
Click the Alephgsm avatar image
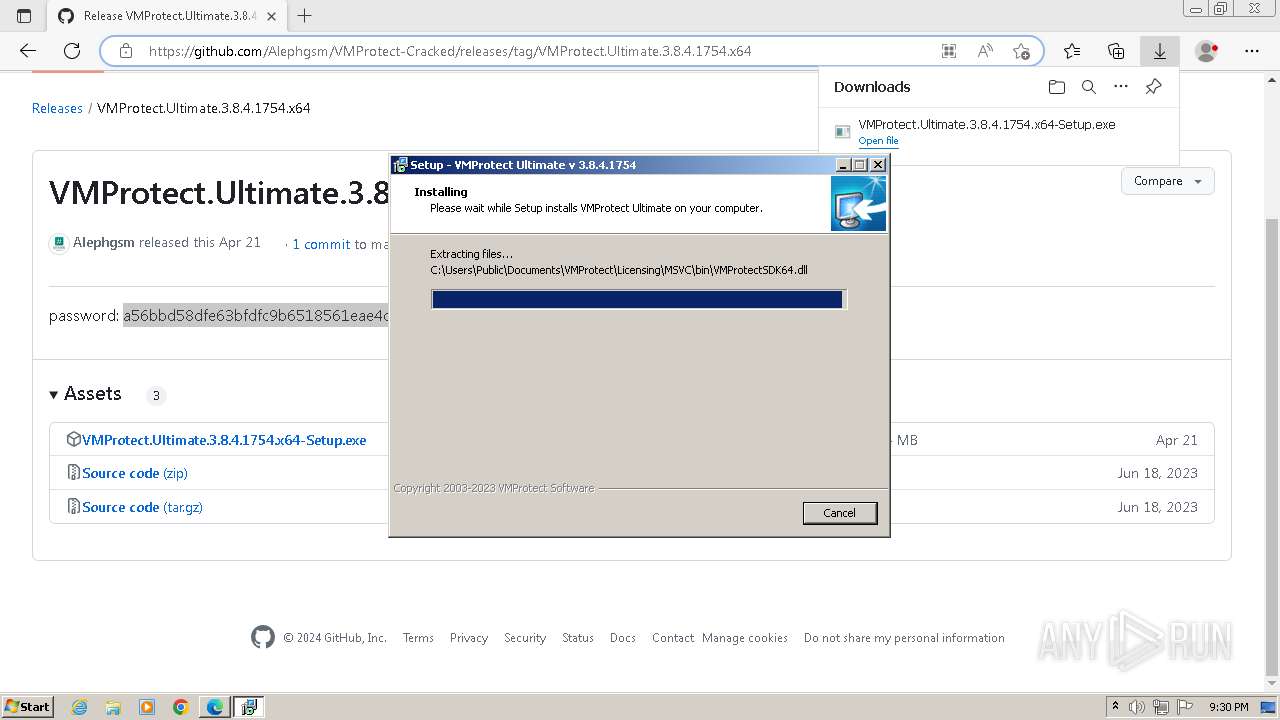pos(59,243)
